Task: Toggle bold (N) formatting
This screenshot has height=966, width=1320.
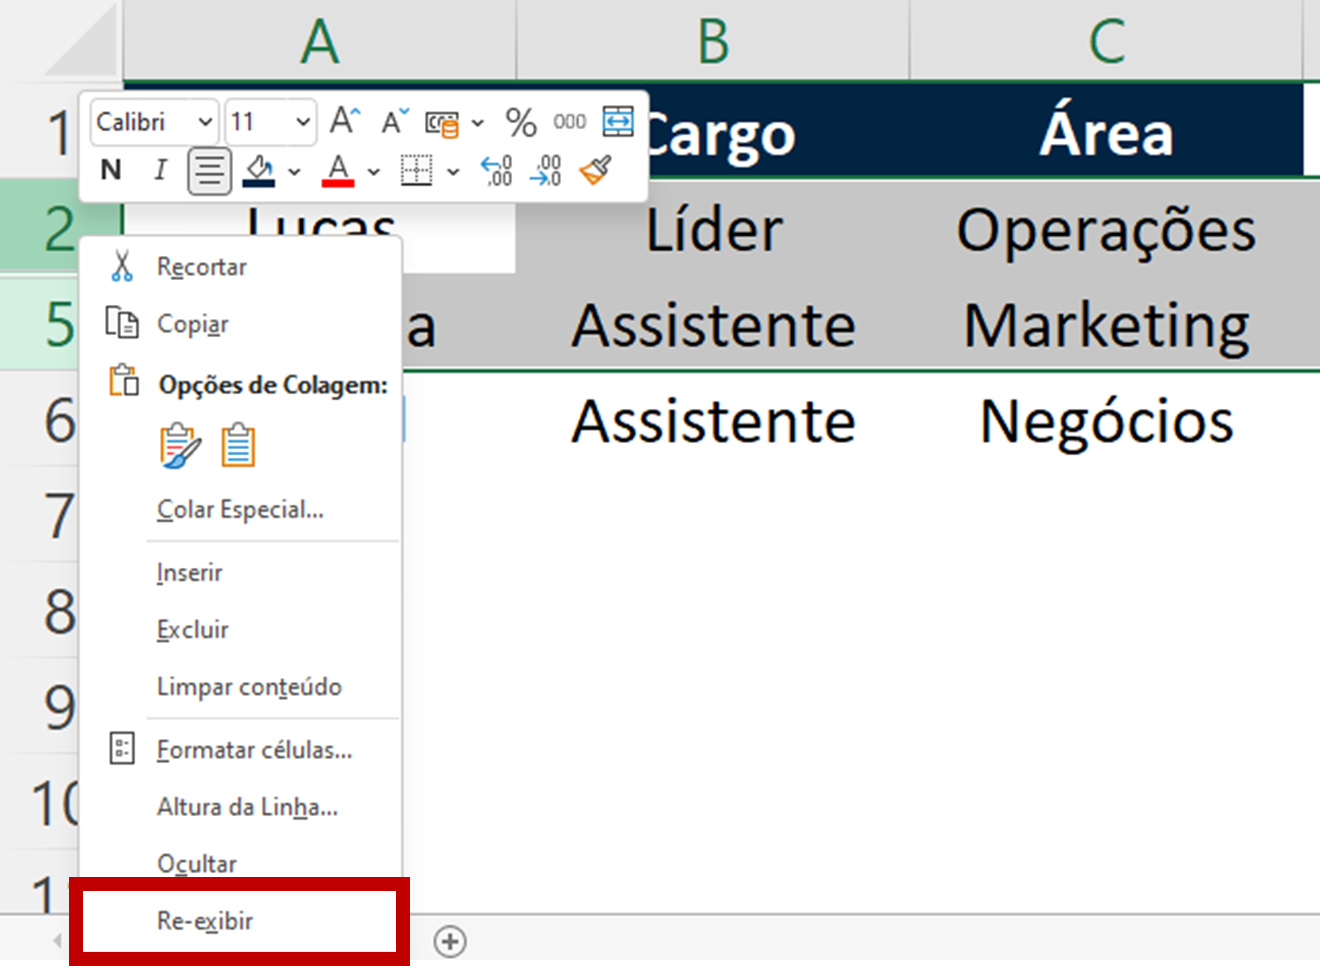Action: pos(111,170)
